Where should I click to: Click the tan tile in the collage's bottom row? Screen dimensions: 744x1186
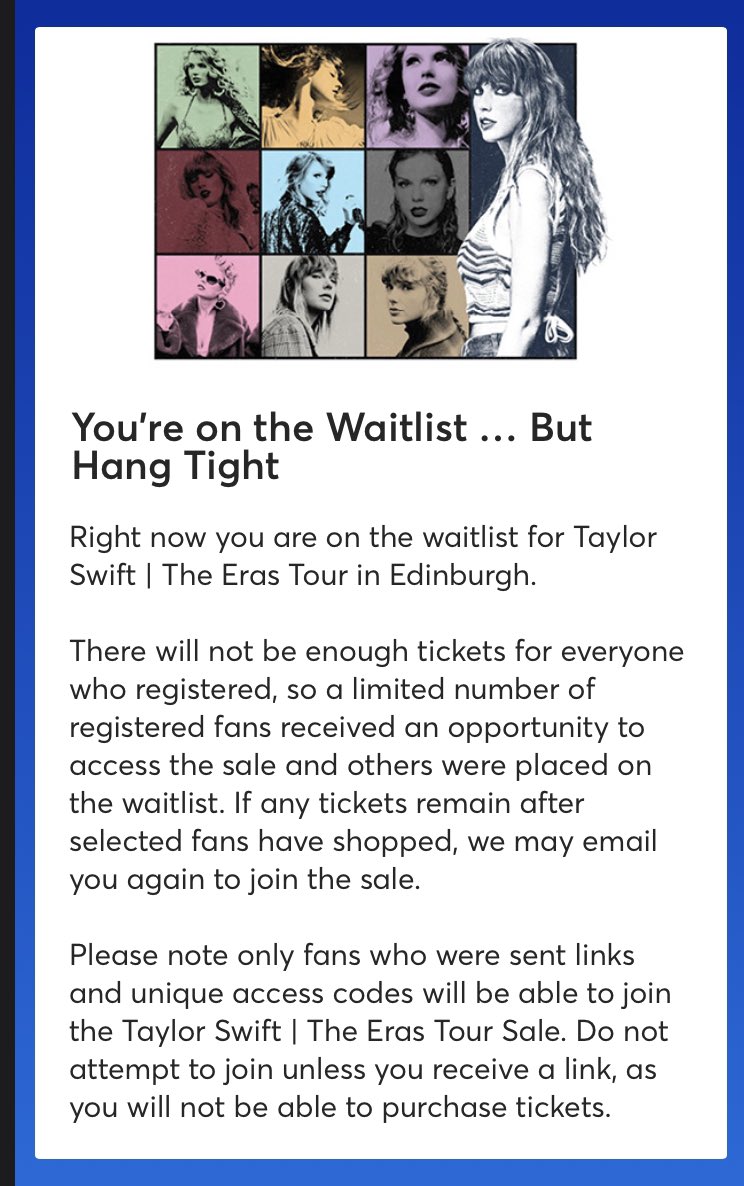click(x=416, y=306)
